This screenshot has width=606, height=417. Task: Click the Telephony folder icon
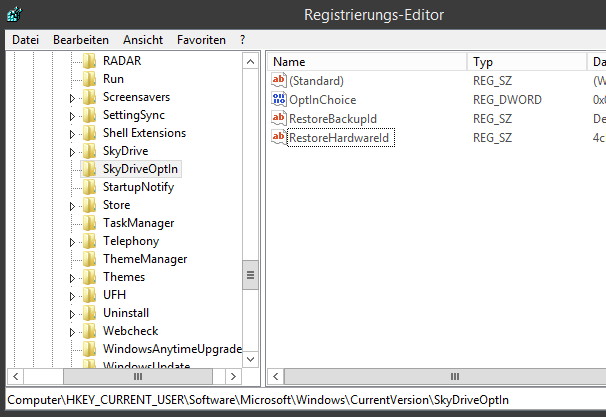[x=90, y=241]
